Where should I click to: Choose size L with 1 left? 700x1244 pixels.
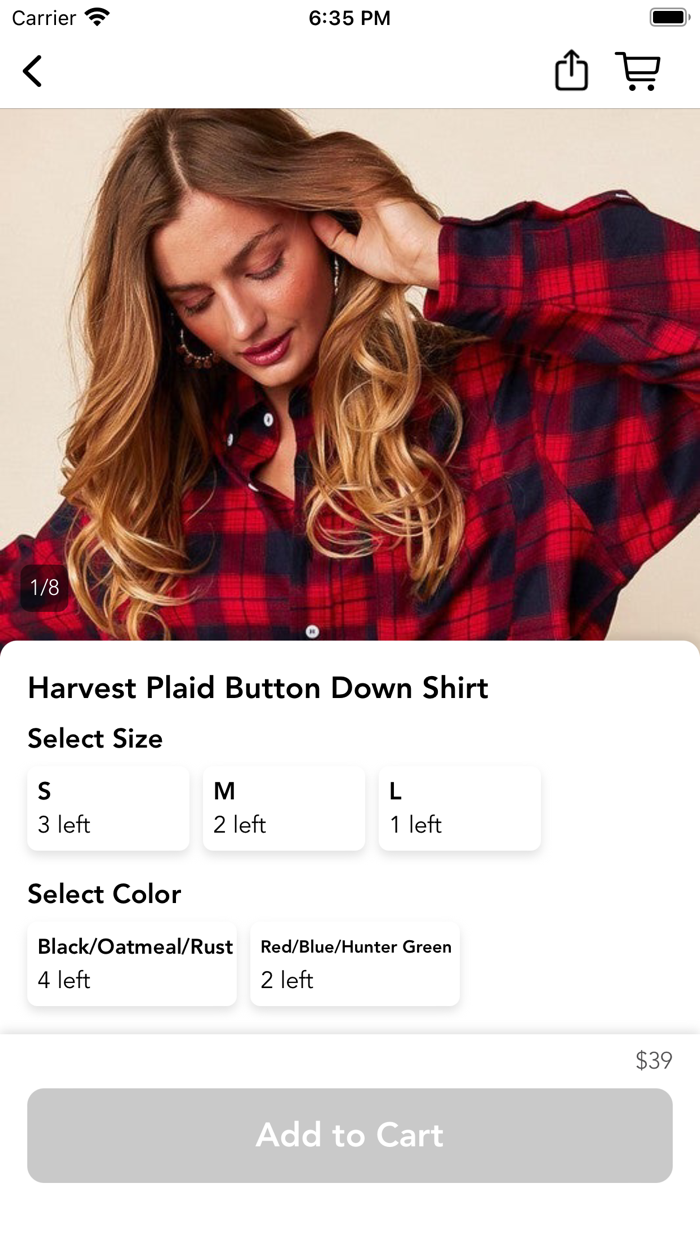[460, 808]
